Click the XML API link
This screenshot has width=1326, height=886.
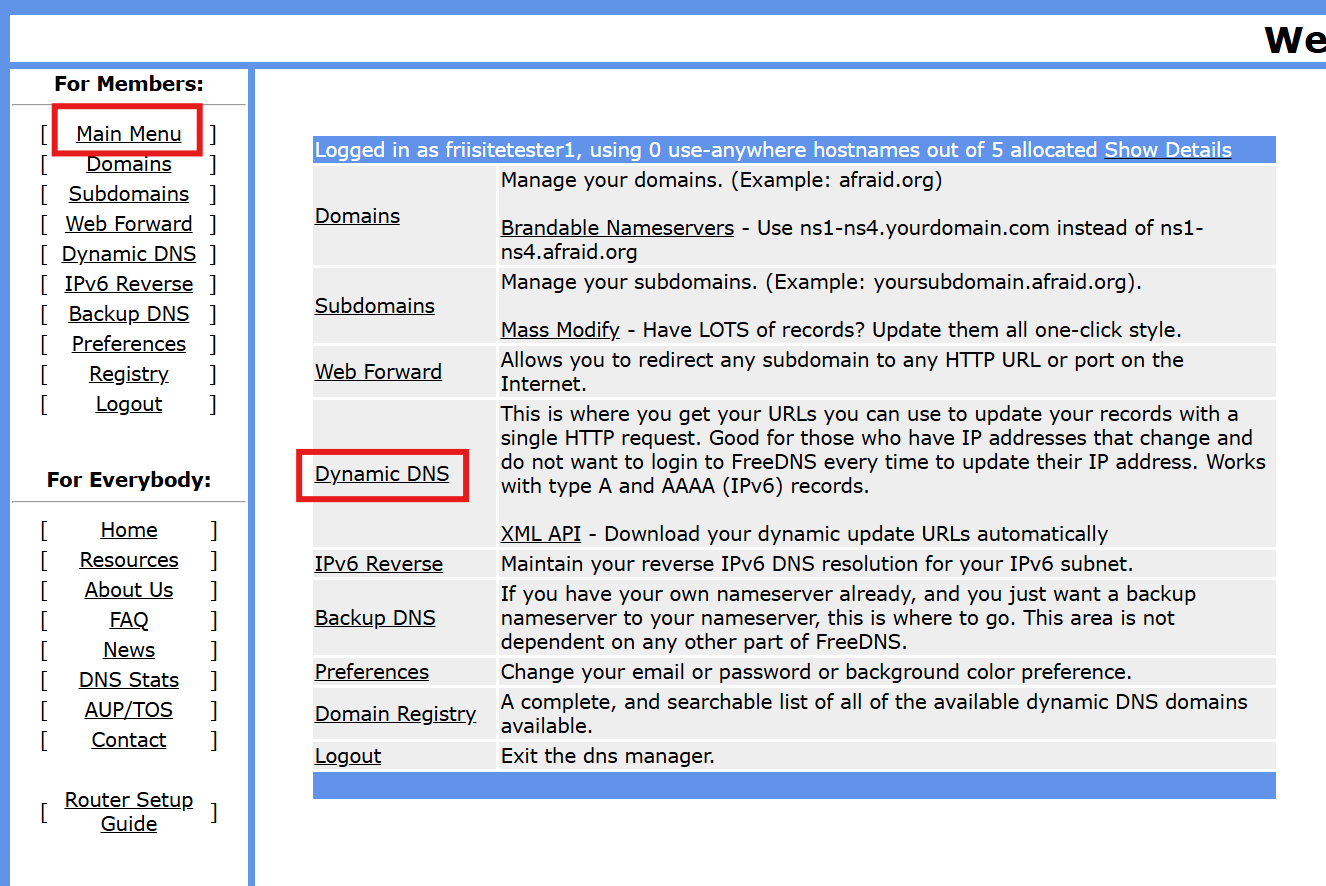coord(540,534)
